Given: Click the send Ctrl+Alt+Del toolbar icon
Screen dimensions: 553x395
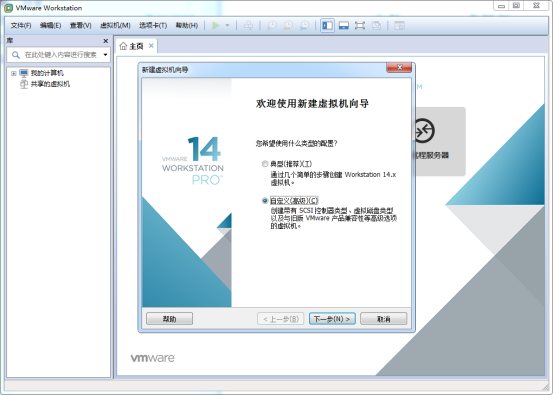Looking at the screenshot, I should (x=248, y=25).
